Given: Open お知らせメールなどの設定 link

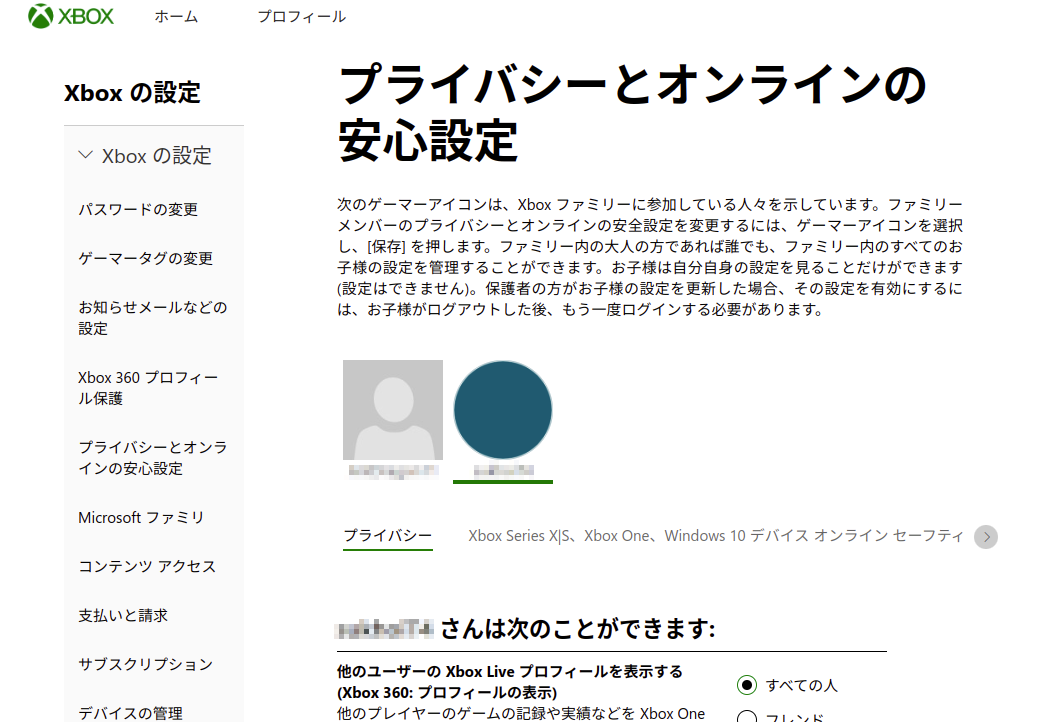Looking at the screenshot, I should [x=153, y=318].
